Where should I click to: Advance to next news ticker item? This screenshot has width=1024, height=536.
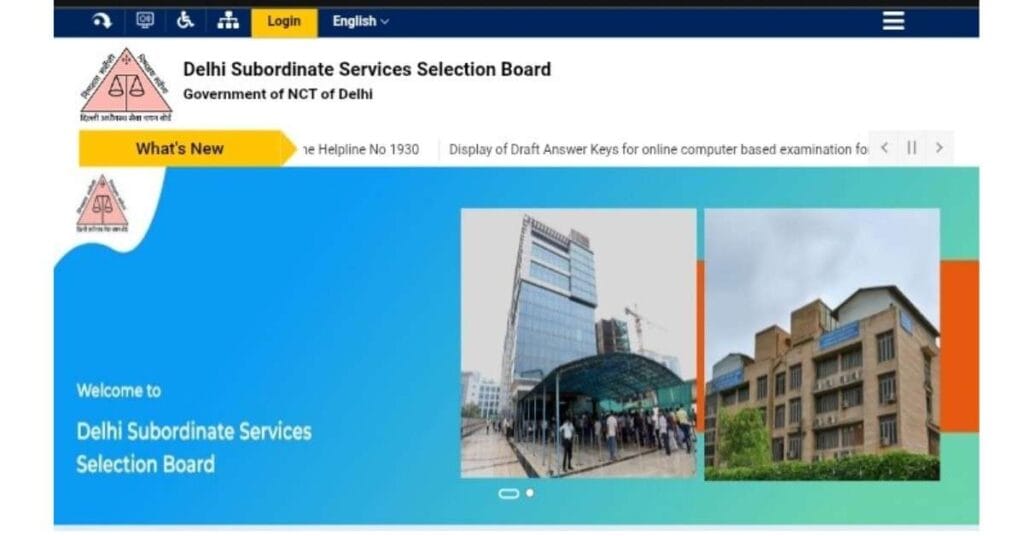pyautogui.click(x=939, y=148)
